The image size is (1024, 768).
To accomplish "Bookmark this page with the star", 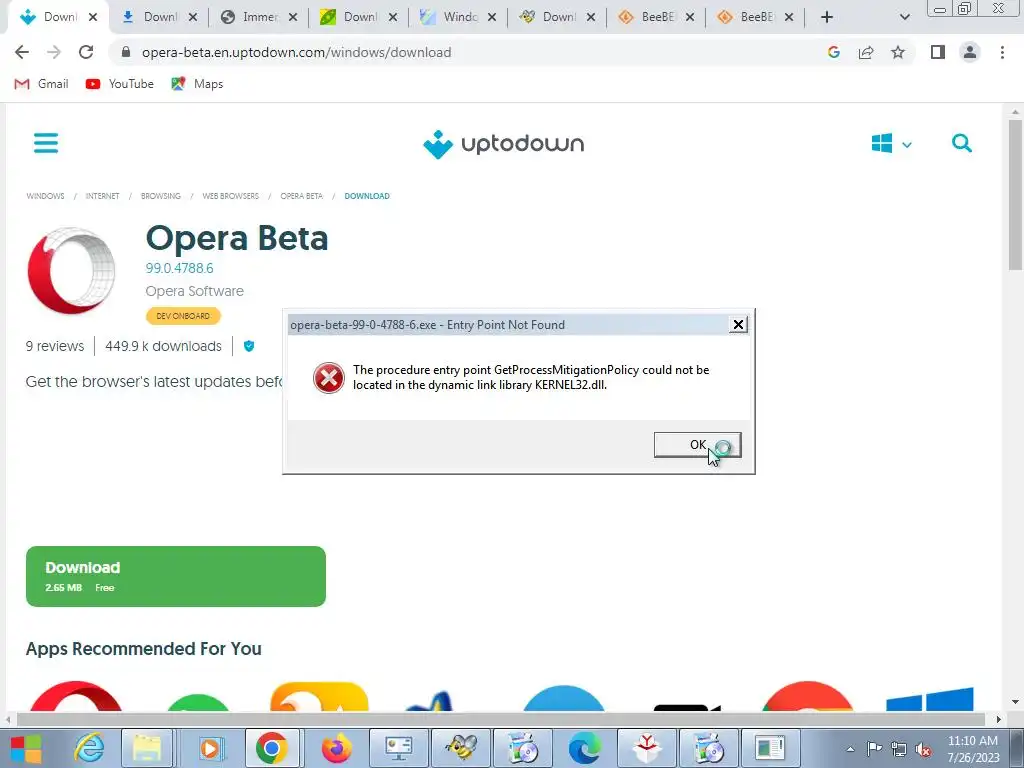I will (898, 52).
